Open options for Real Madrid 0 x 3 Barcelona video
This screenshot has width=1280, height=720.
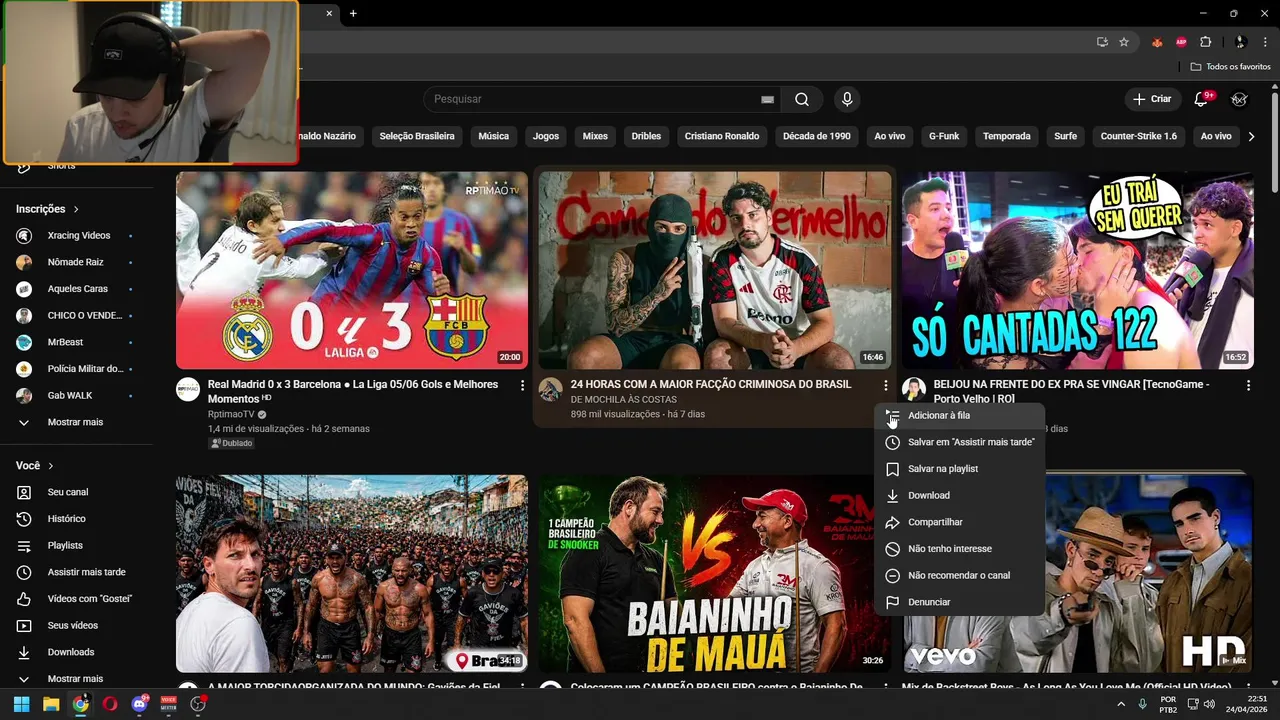[522, 385]
